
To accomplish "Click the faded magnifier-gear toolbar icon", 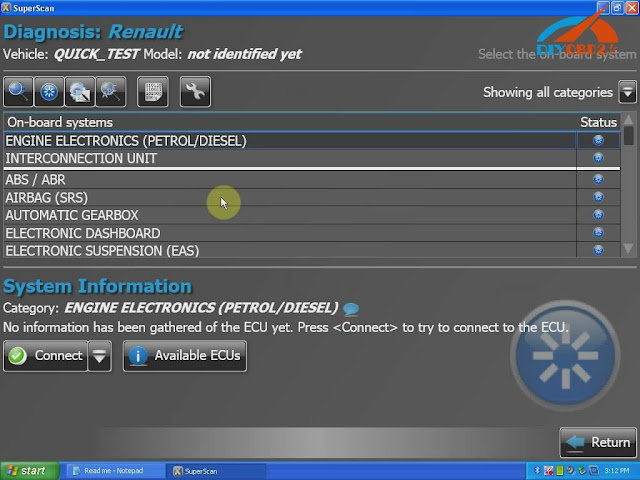I will pos(111,91).
